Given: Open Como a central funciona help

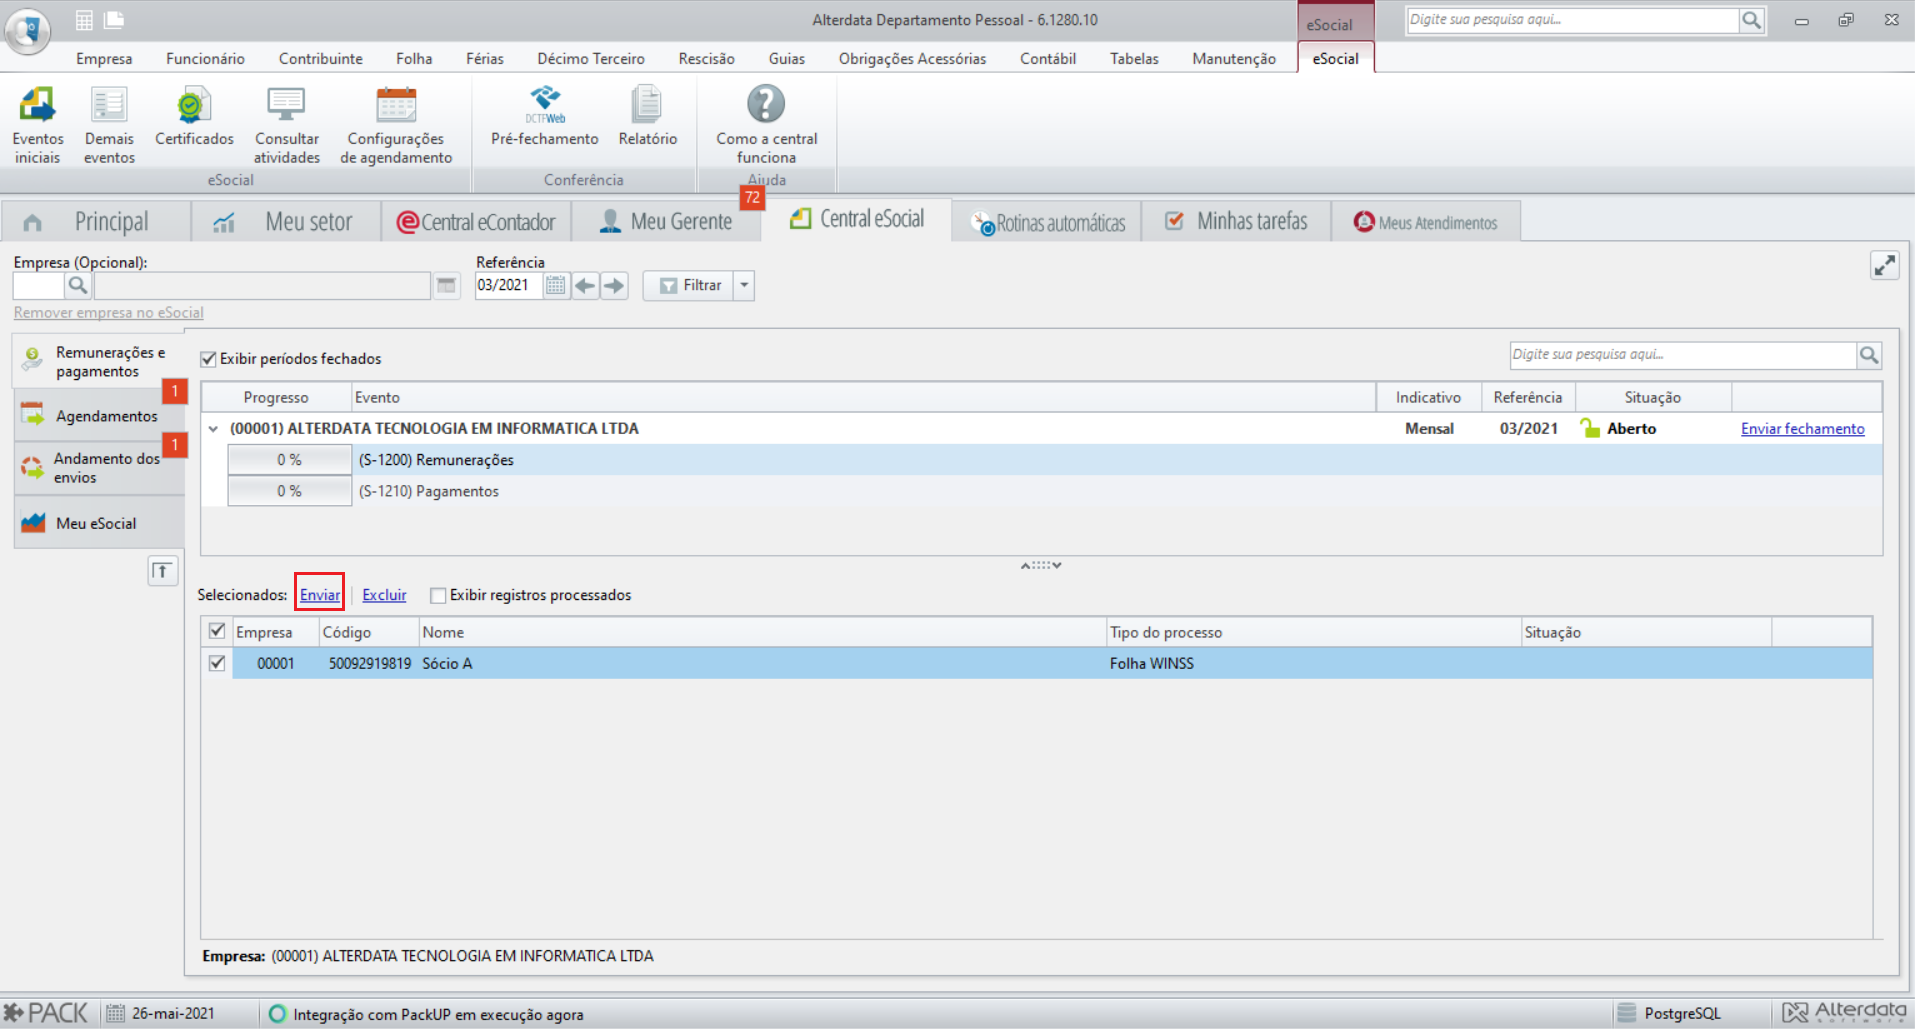Looking at the screenshot, I should (x=766, y=125).
